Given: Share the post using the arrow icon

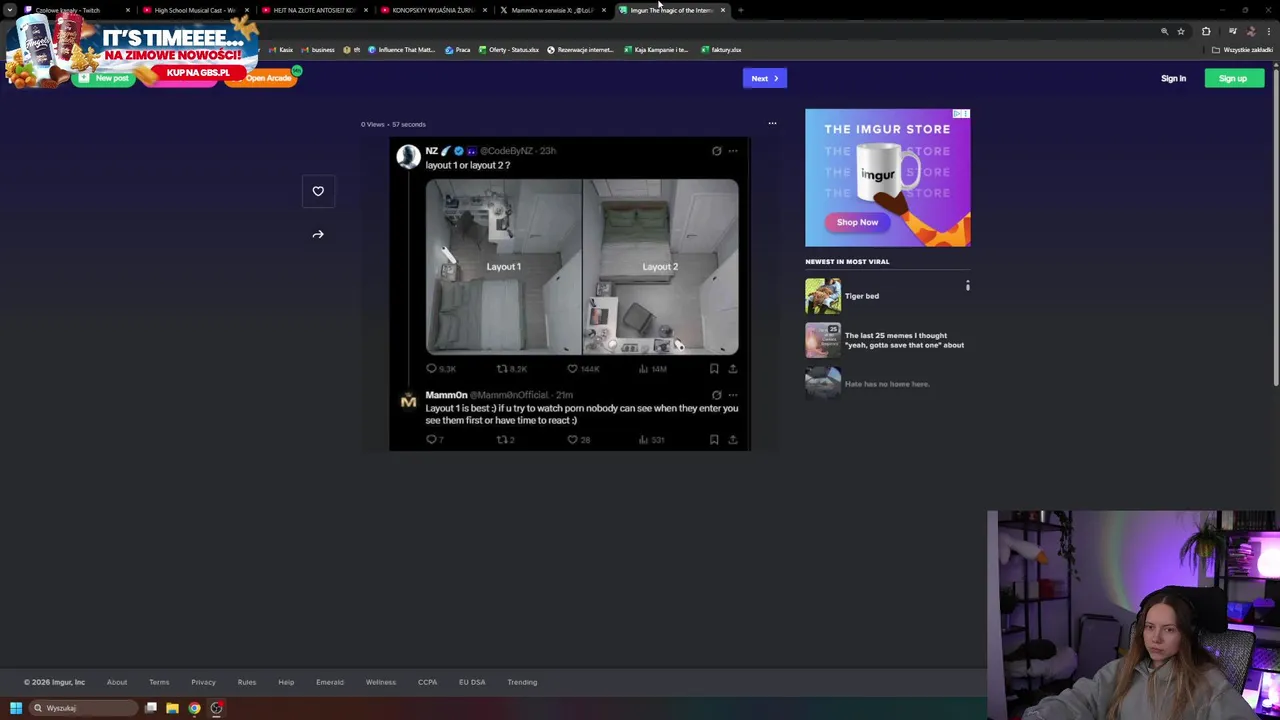Looking at the screenshot, I should 318,234.
